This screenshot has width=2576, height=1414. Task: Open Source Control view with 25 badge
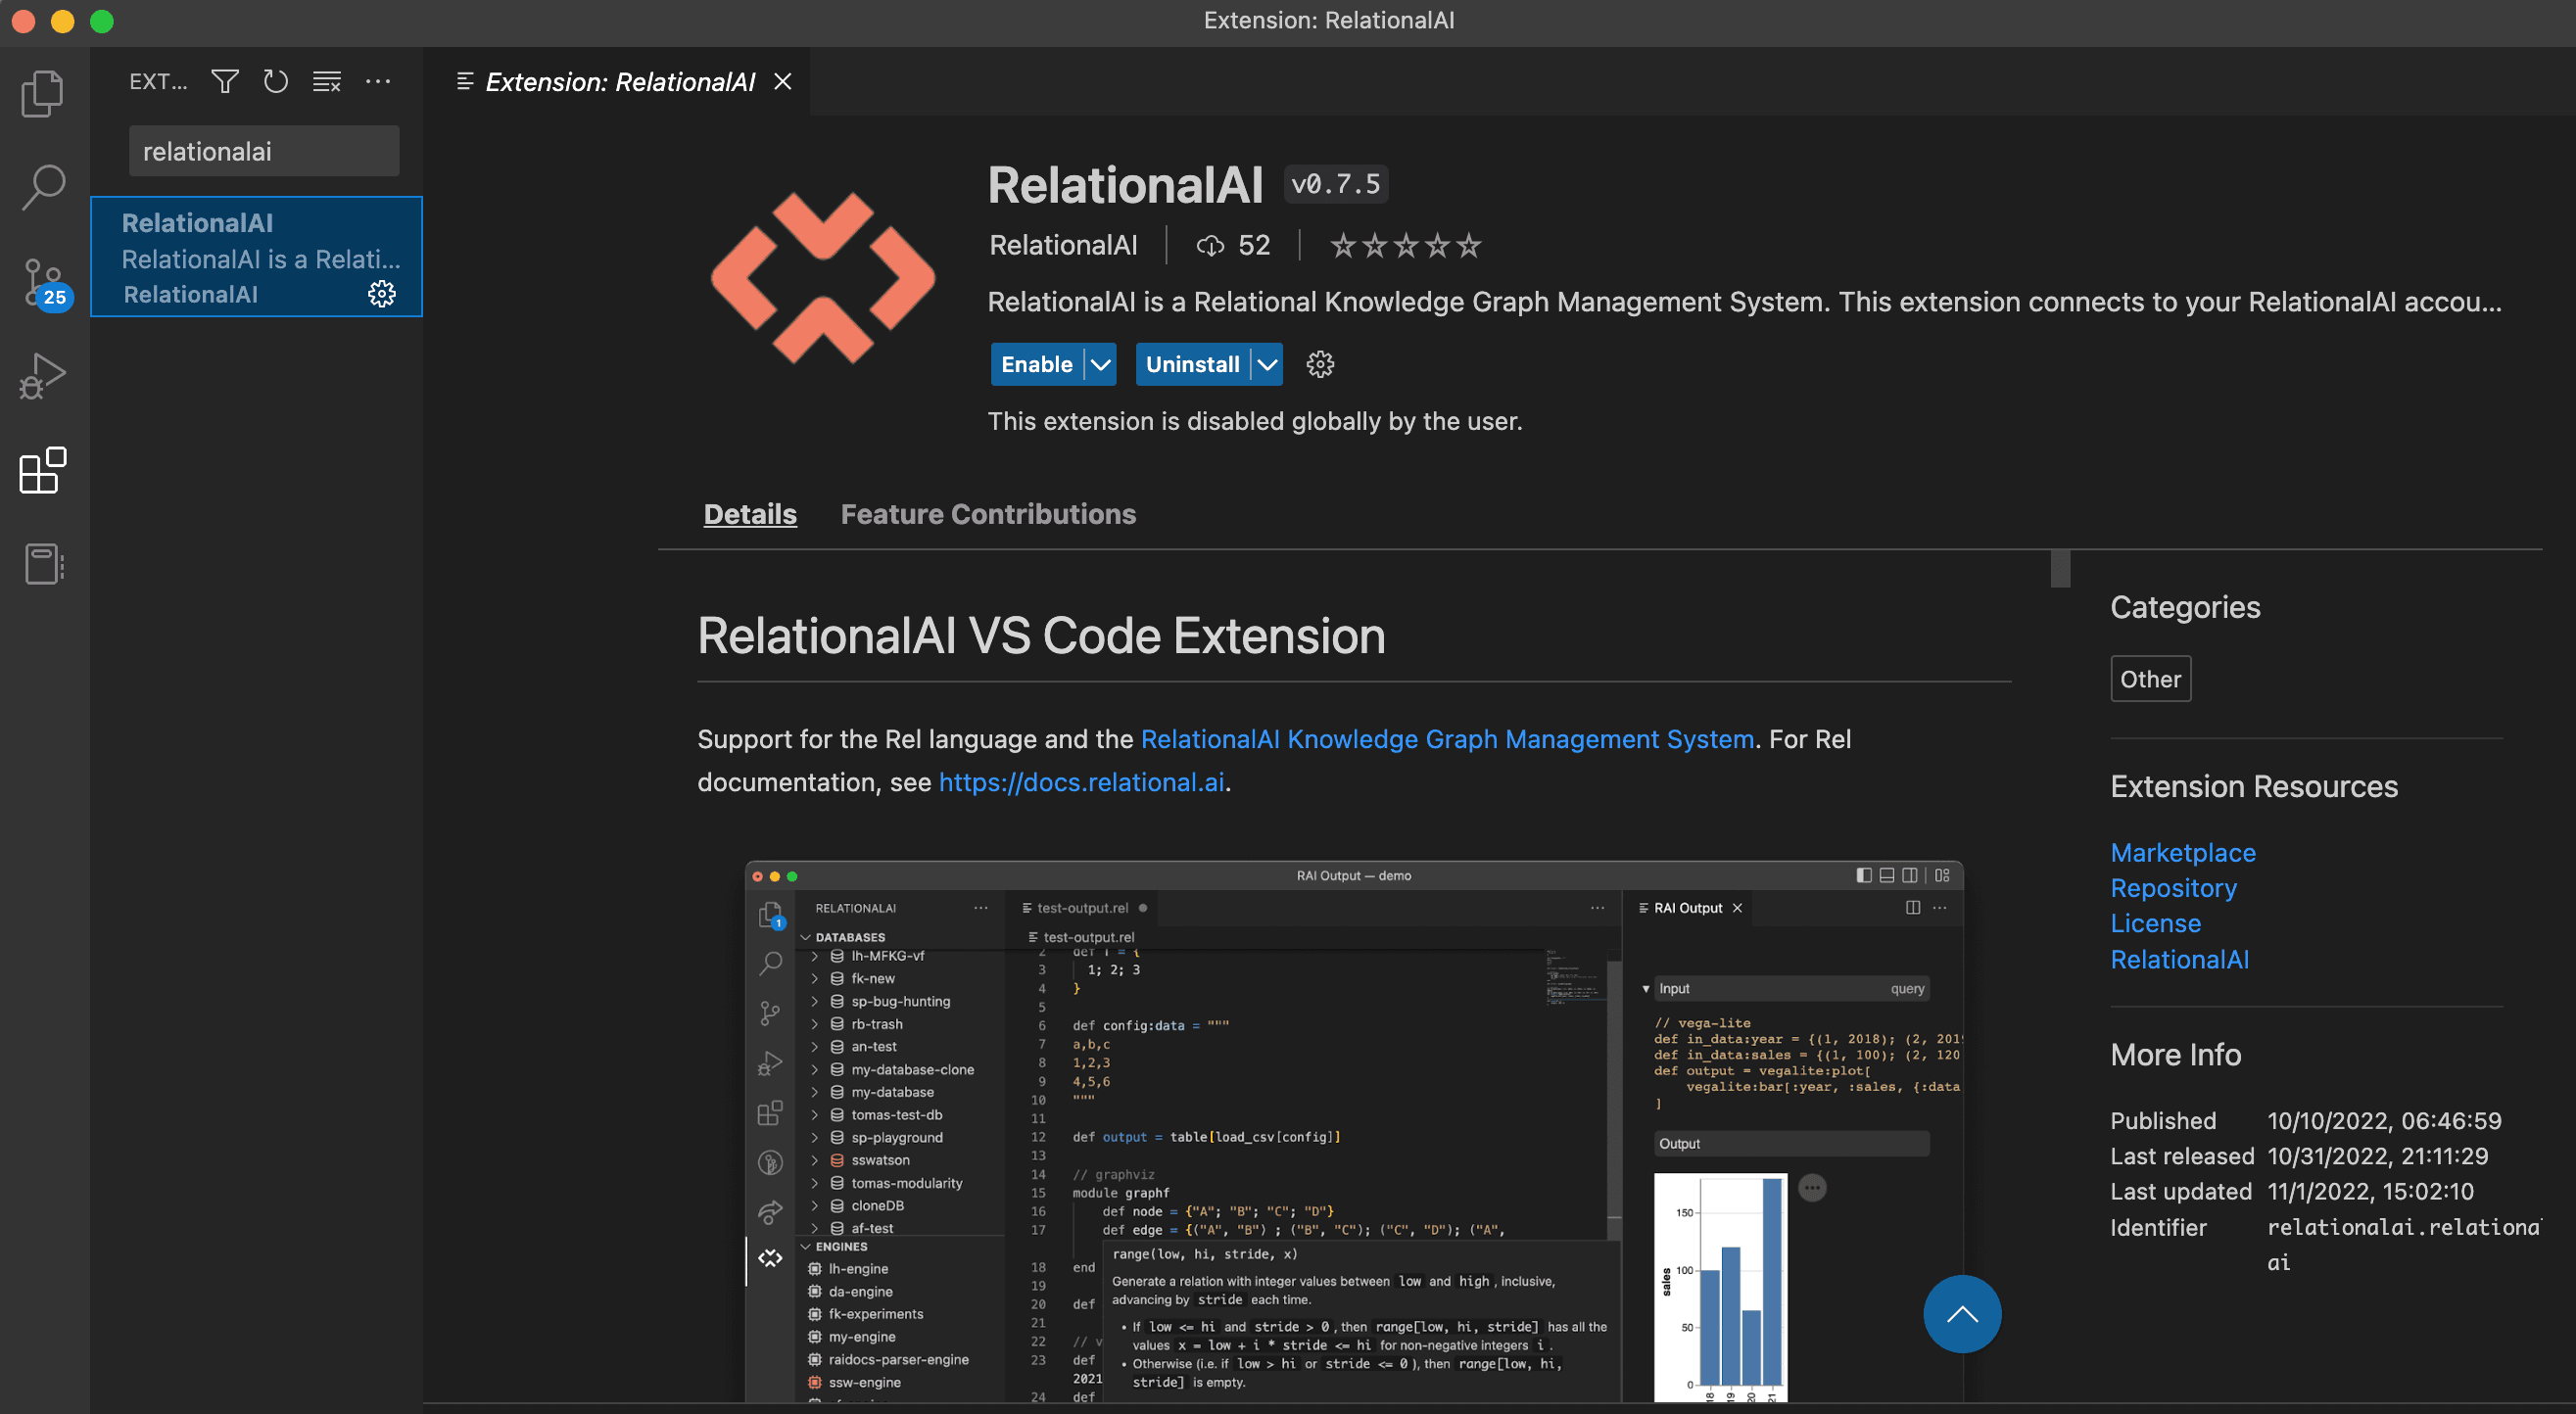point(42,282)
